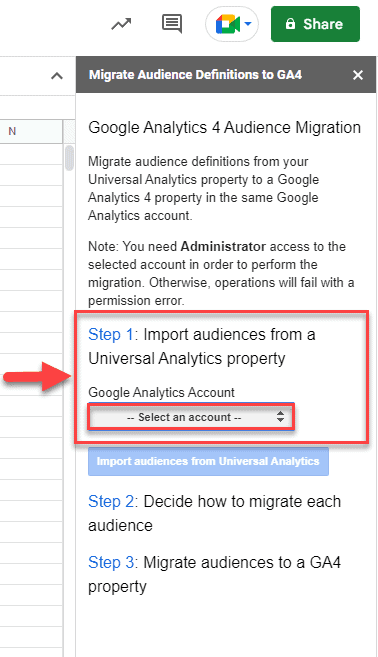Click the Step 3 link text
Screen dimensions: 378x657
pyautogui.click(x=111, y=562)
